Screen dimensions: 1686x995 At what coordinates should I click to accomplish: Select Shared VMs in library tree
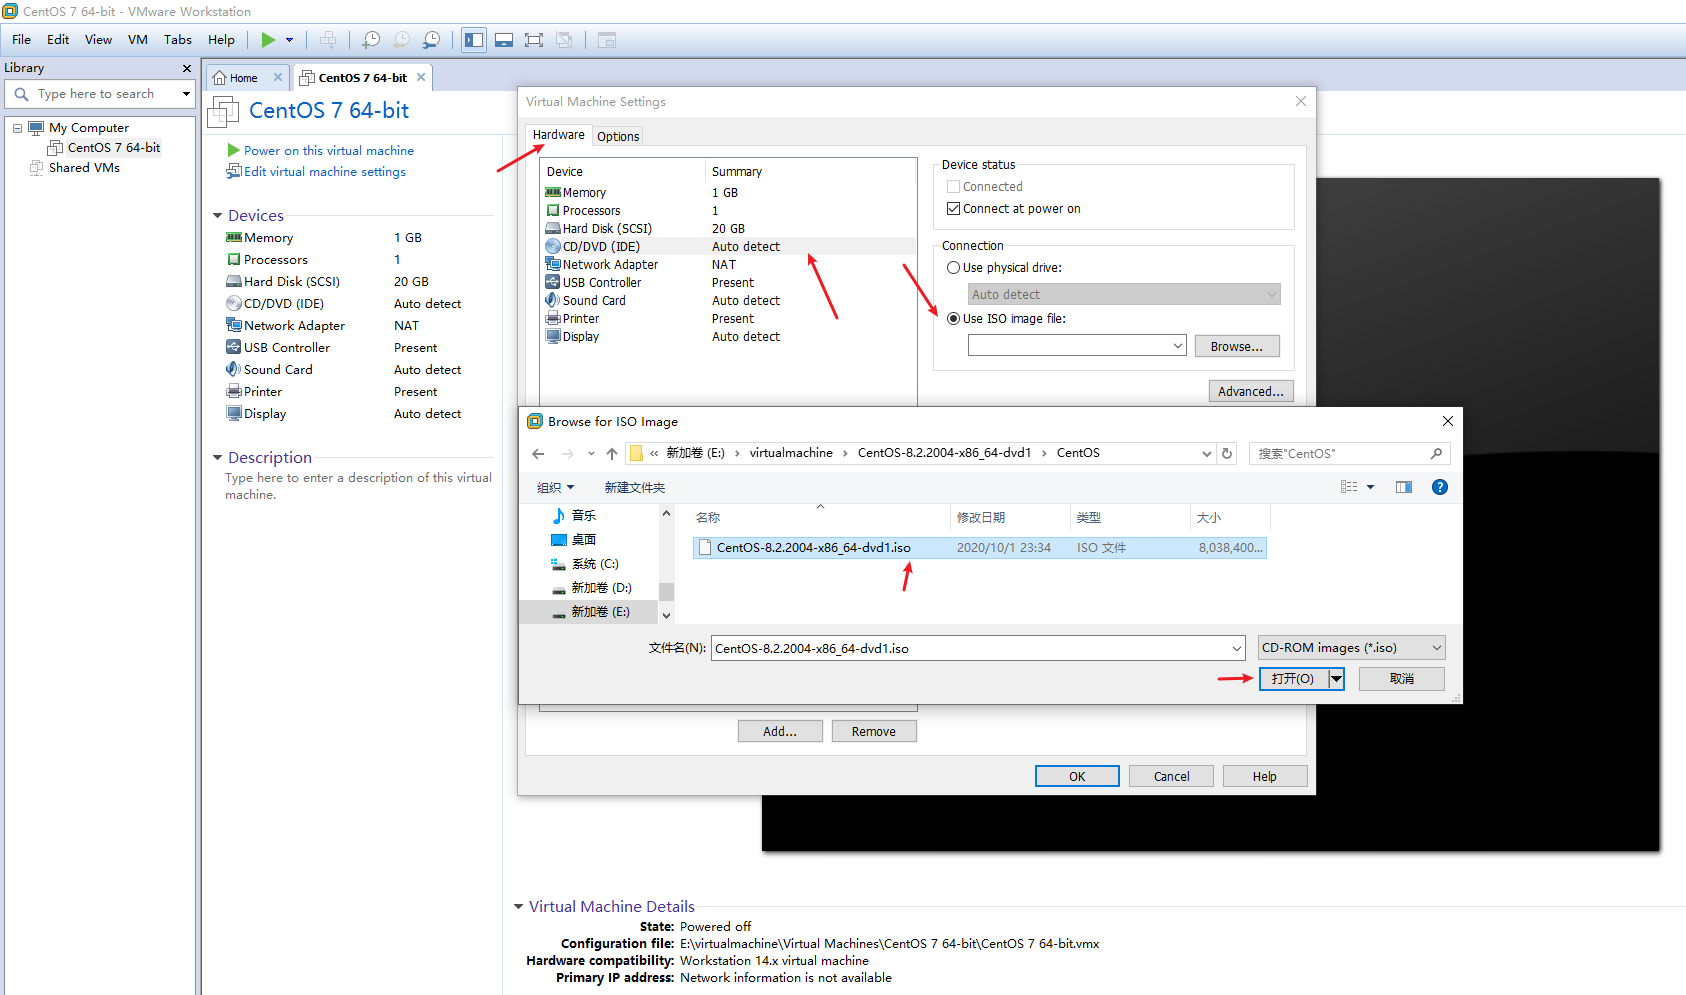click(84, 168)
